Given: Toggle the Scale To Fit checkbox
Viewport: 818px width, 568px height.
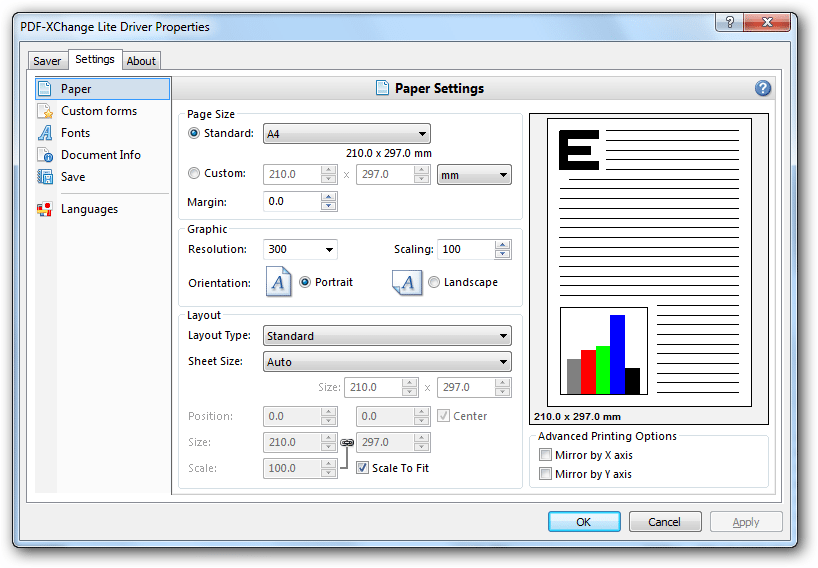Looking at the screenshot, I should coord(362,468).
